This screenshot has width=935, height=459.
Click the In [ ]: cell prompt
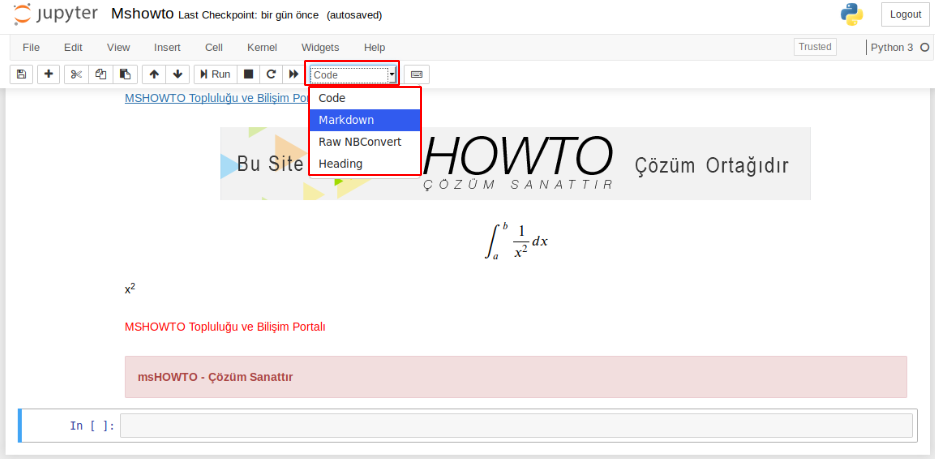pyautogui.click(x=92, y=426)
